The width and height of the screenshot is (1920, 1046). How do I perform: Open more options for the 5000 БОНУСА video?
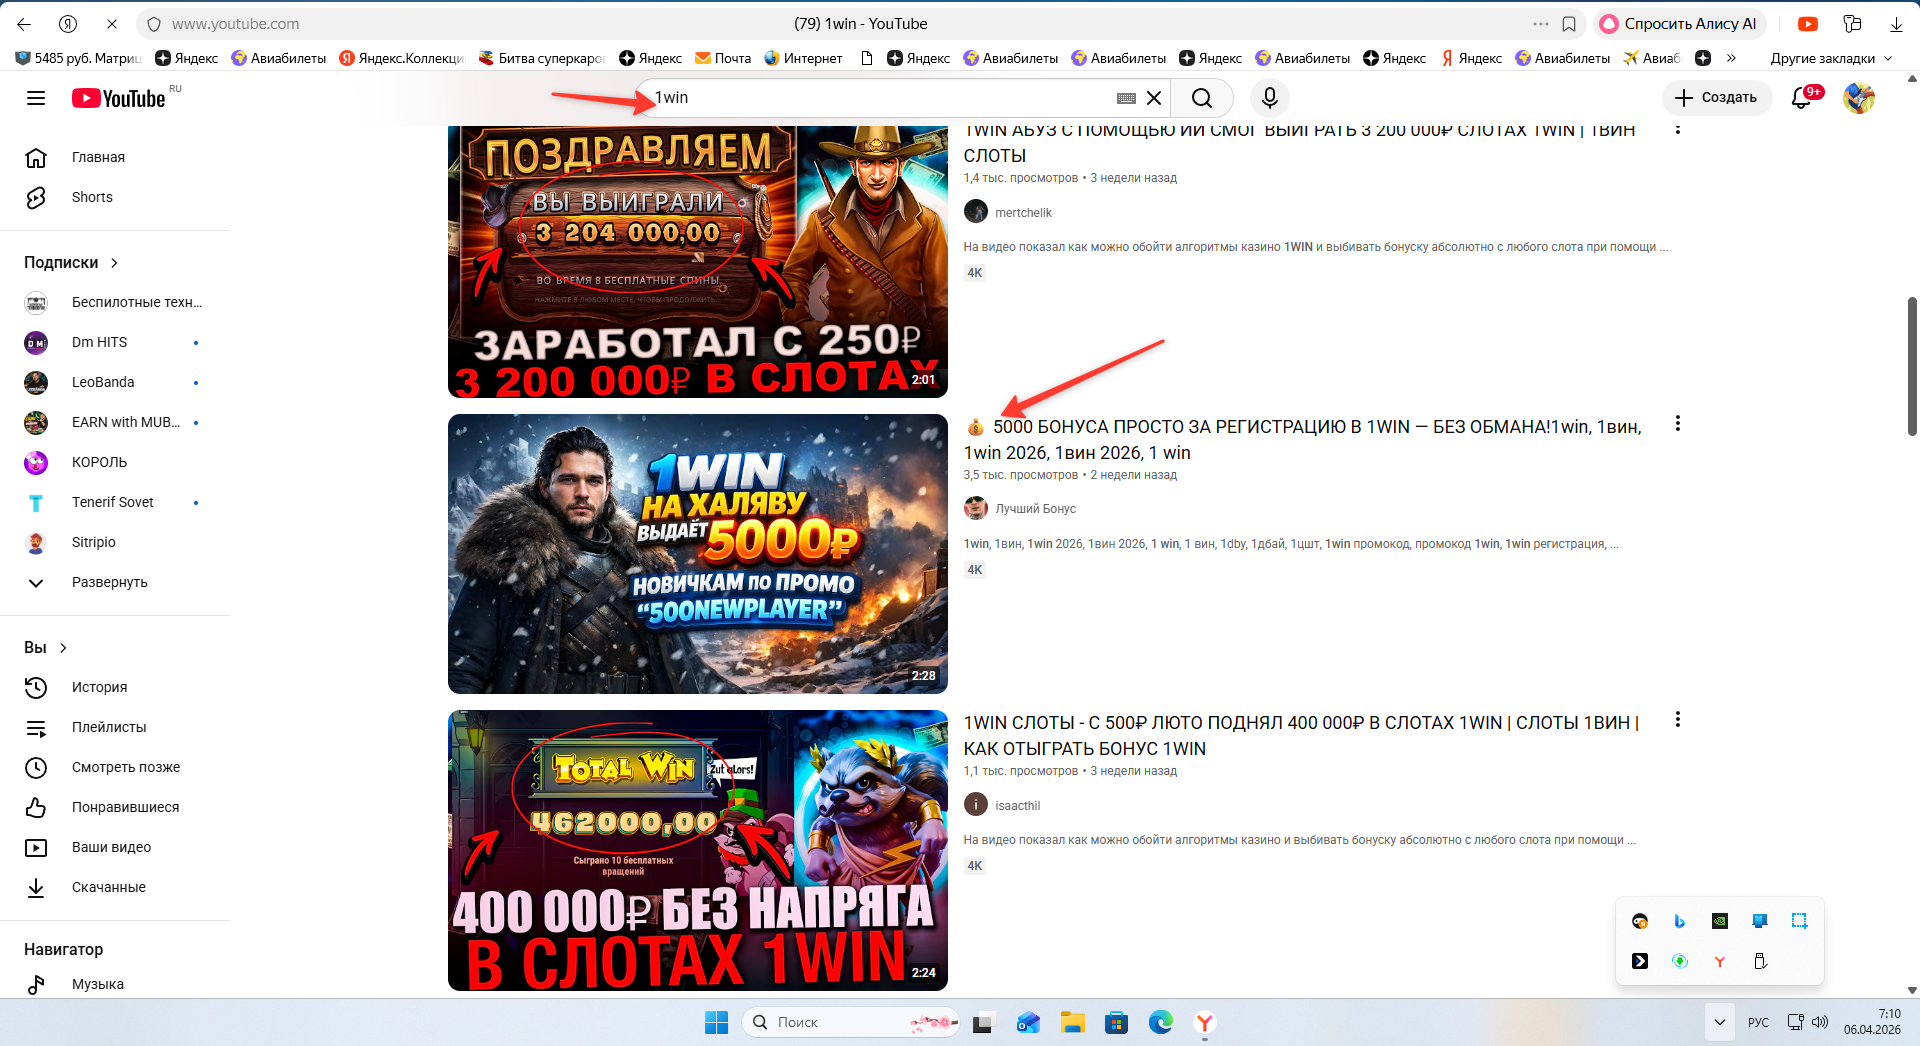click(1677, 424)
